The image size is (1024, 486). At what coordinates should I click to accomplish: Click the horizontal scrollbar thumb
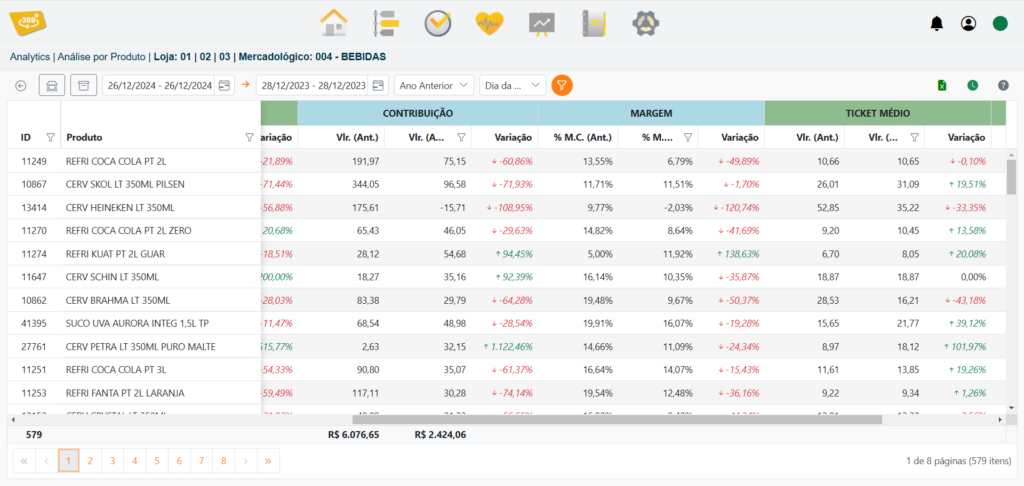pos(617,419)
